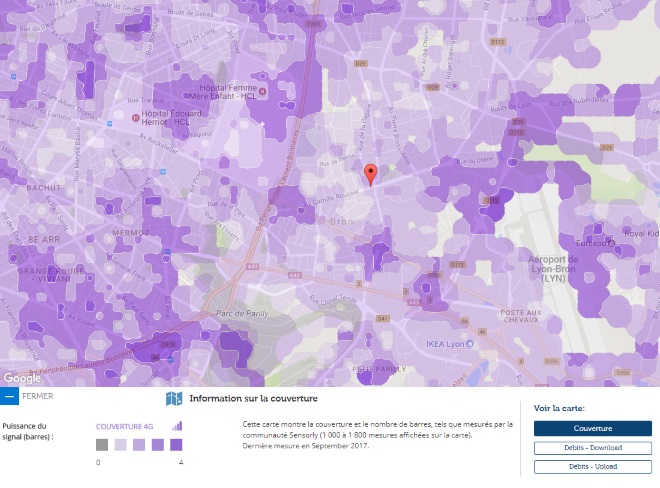Switch map to Débits - Upload
Screen dimensions: 660x488
592,466
